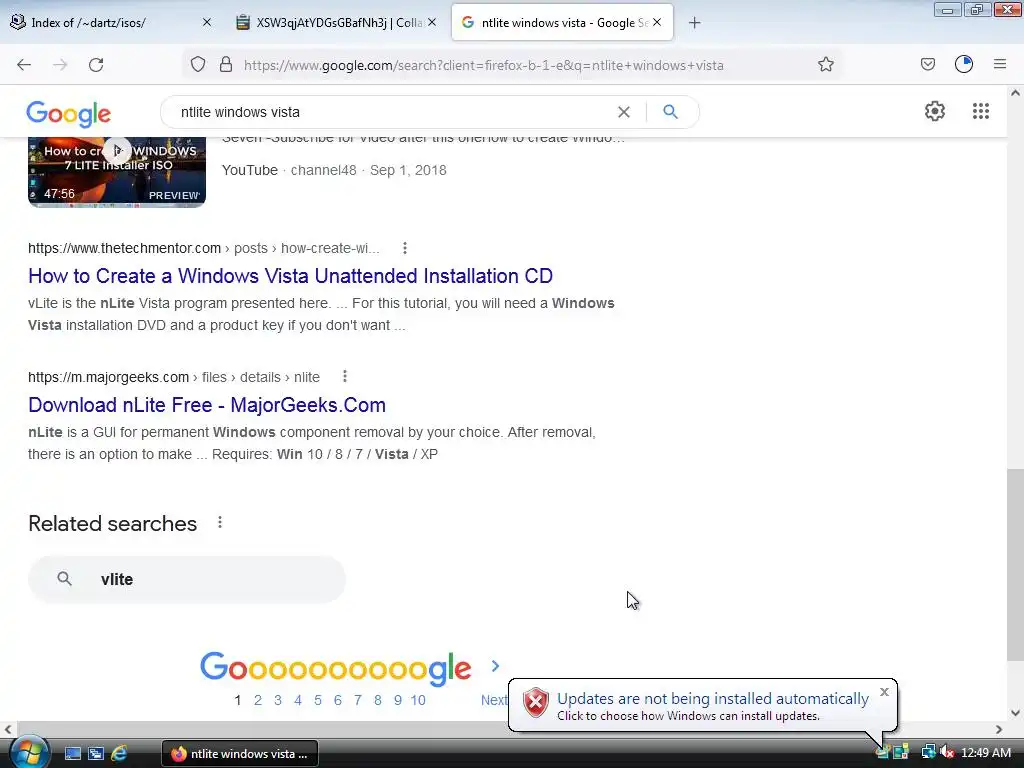
Task: Go back to the previous page
Action: pos(24,65)
